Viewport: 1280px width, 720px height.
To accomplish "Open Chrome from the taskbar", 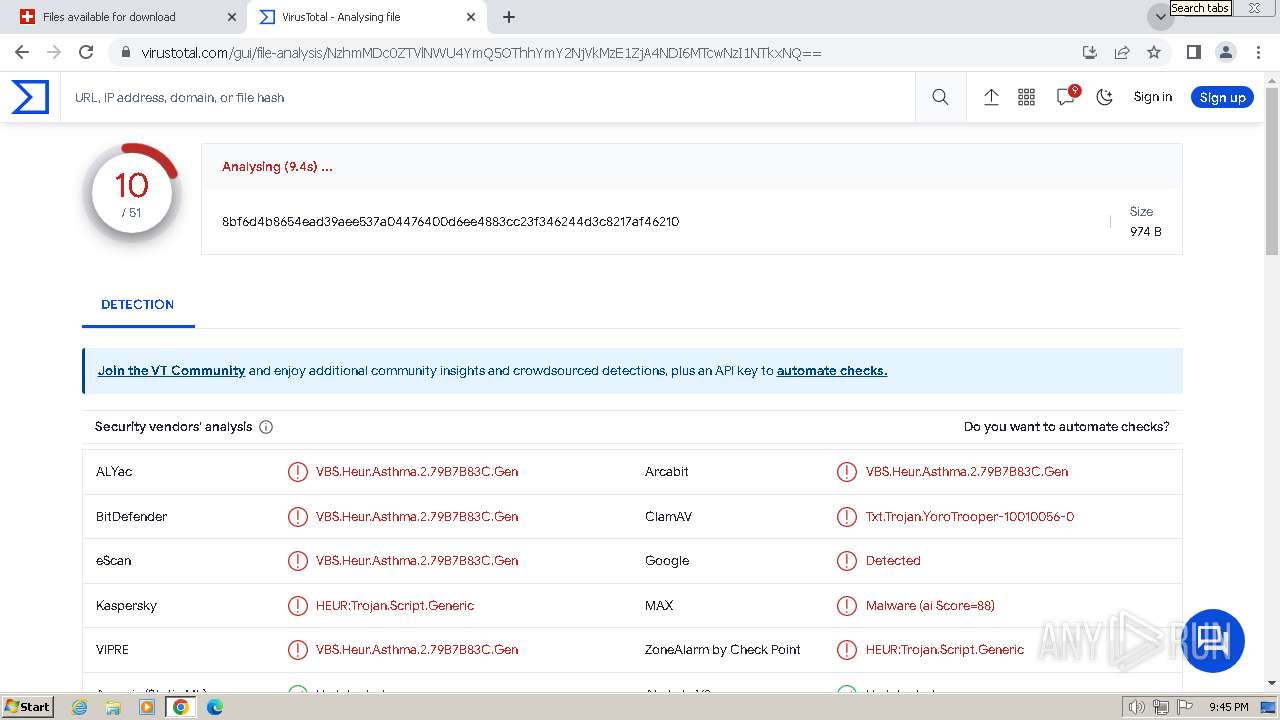I will tap(181, 707).
